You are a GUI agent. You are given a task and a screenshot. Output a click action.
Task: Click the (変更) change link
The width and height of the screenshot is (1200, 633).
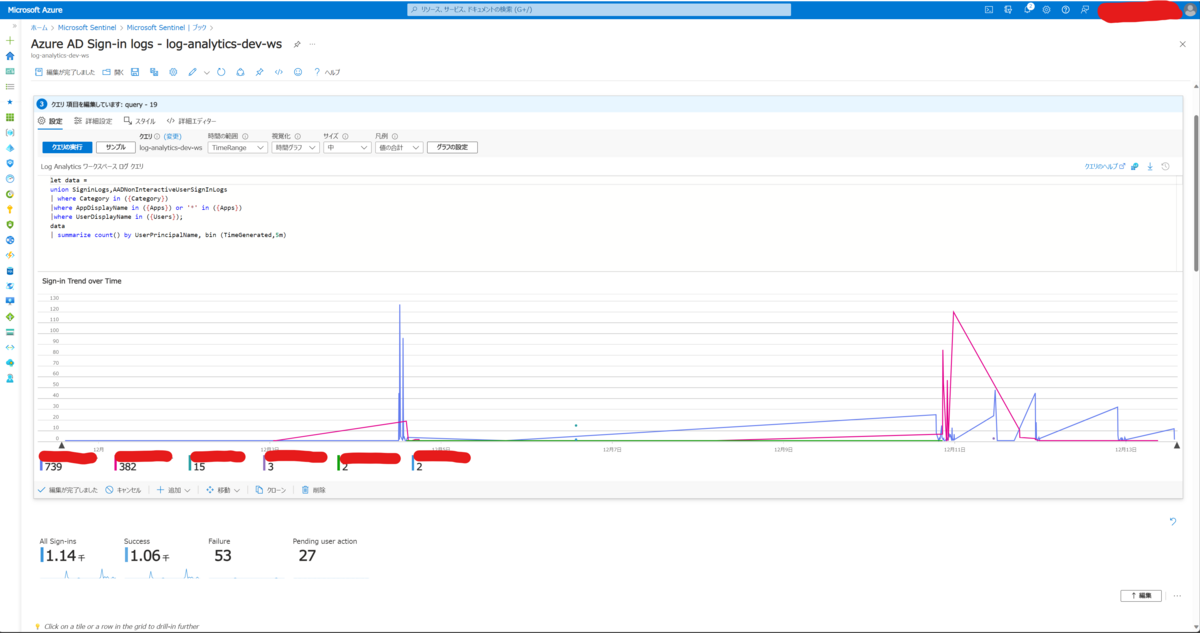[172, 136]
